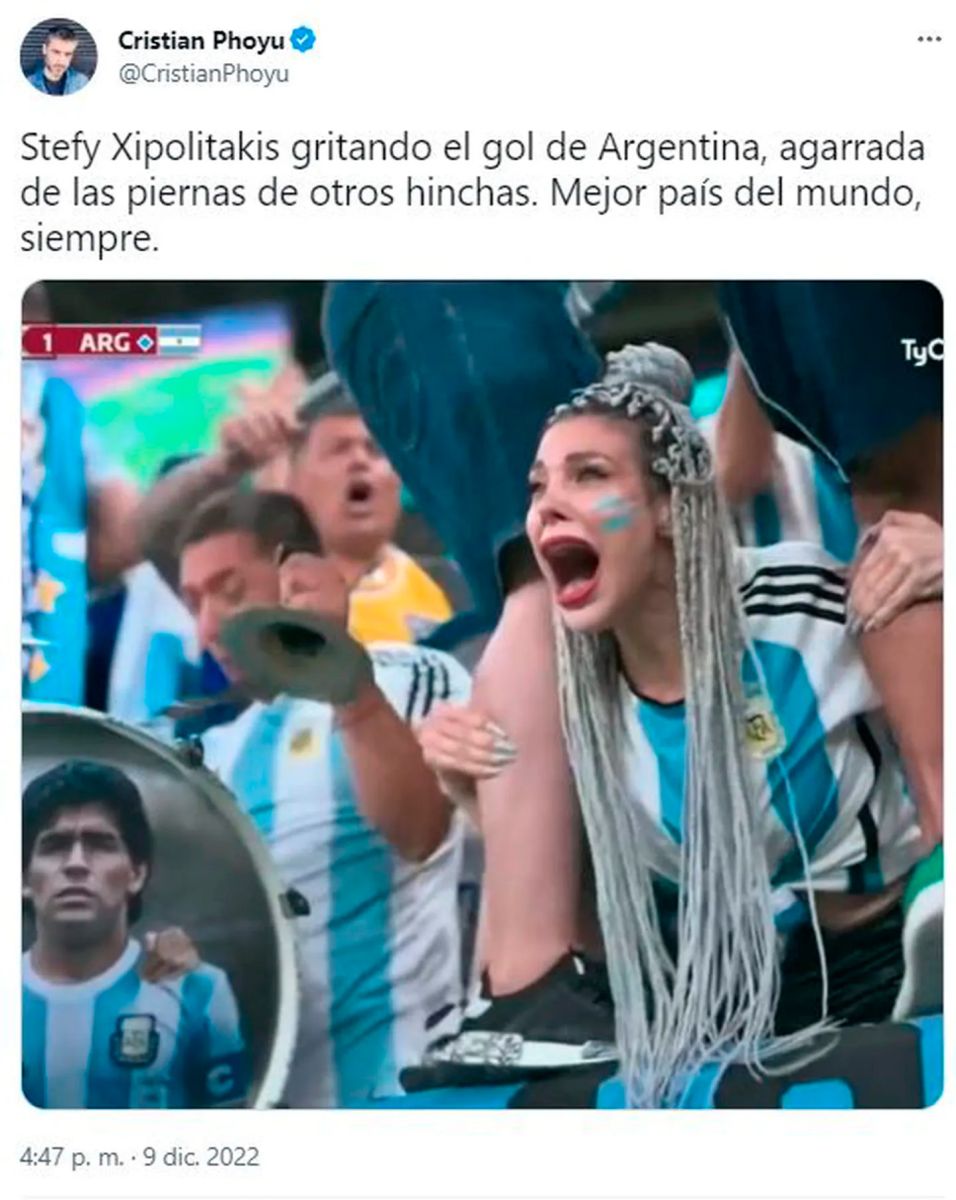Click the blue verified badge
This screenshot has width=956, height=1200.
[x=303, y=40]
